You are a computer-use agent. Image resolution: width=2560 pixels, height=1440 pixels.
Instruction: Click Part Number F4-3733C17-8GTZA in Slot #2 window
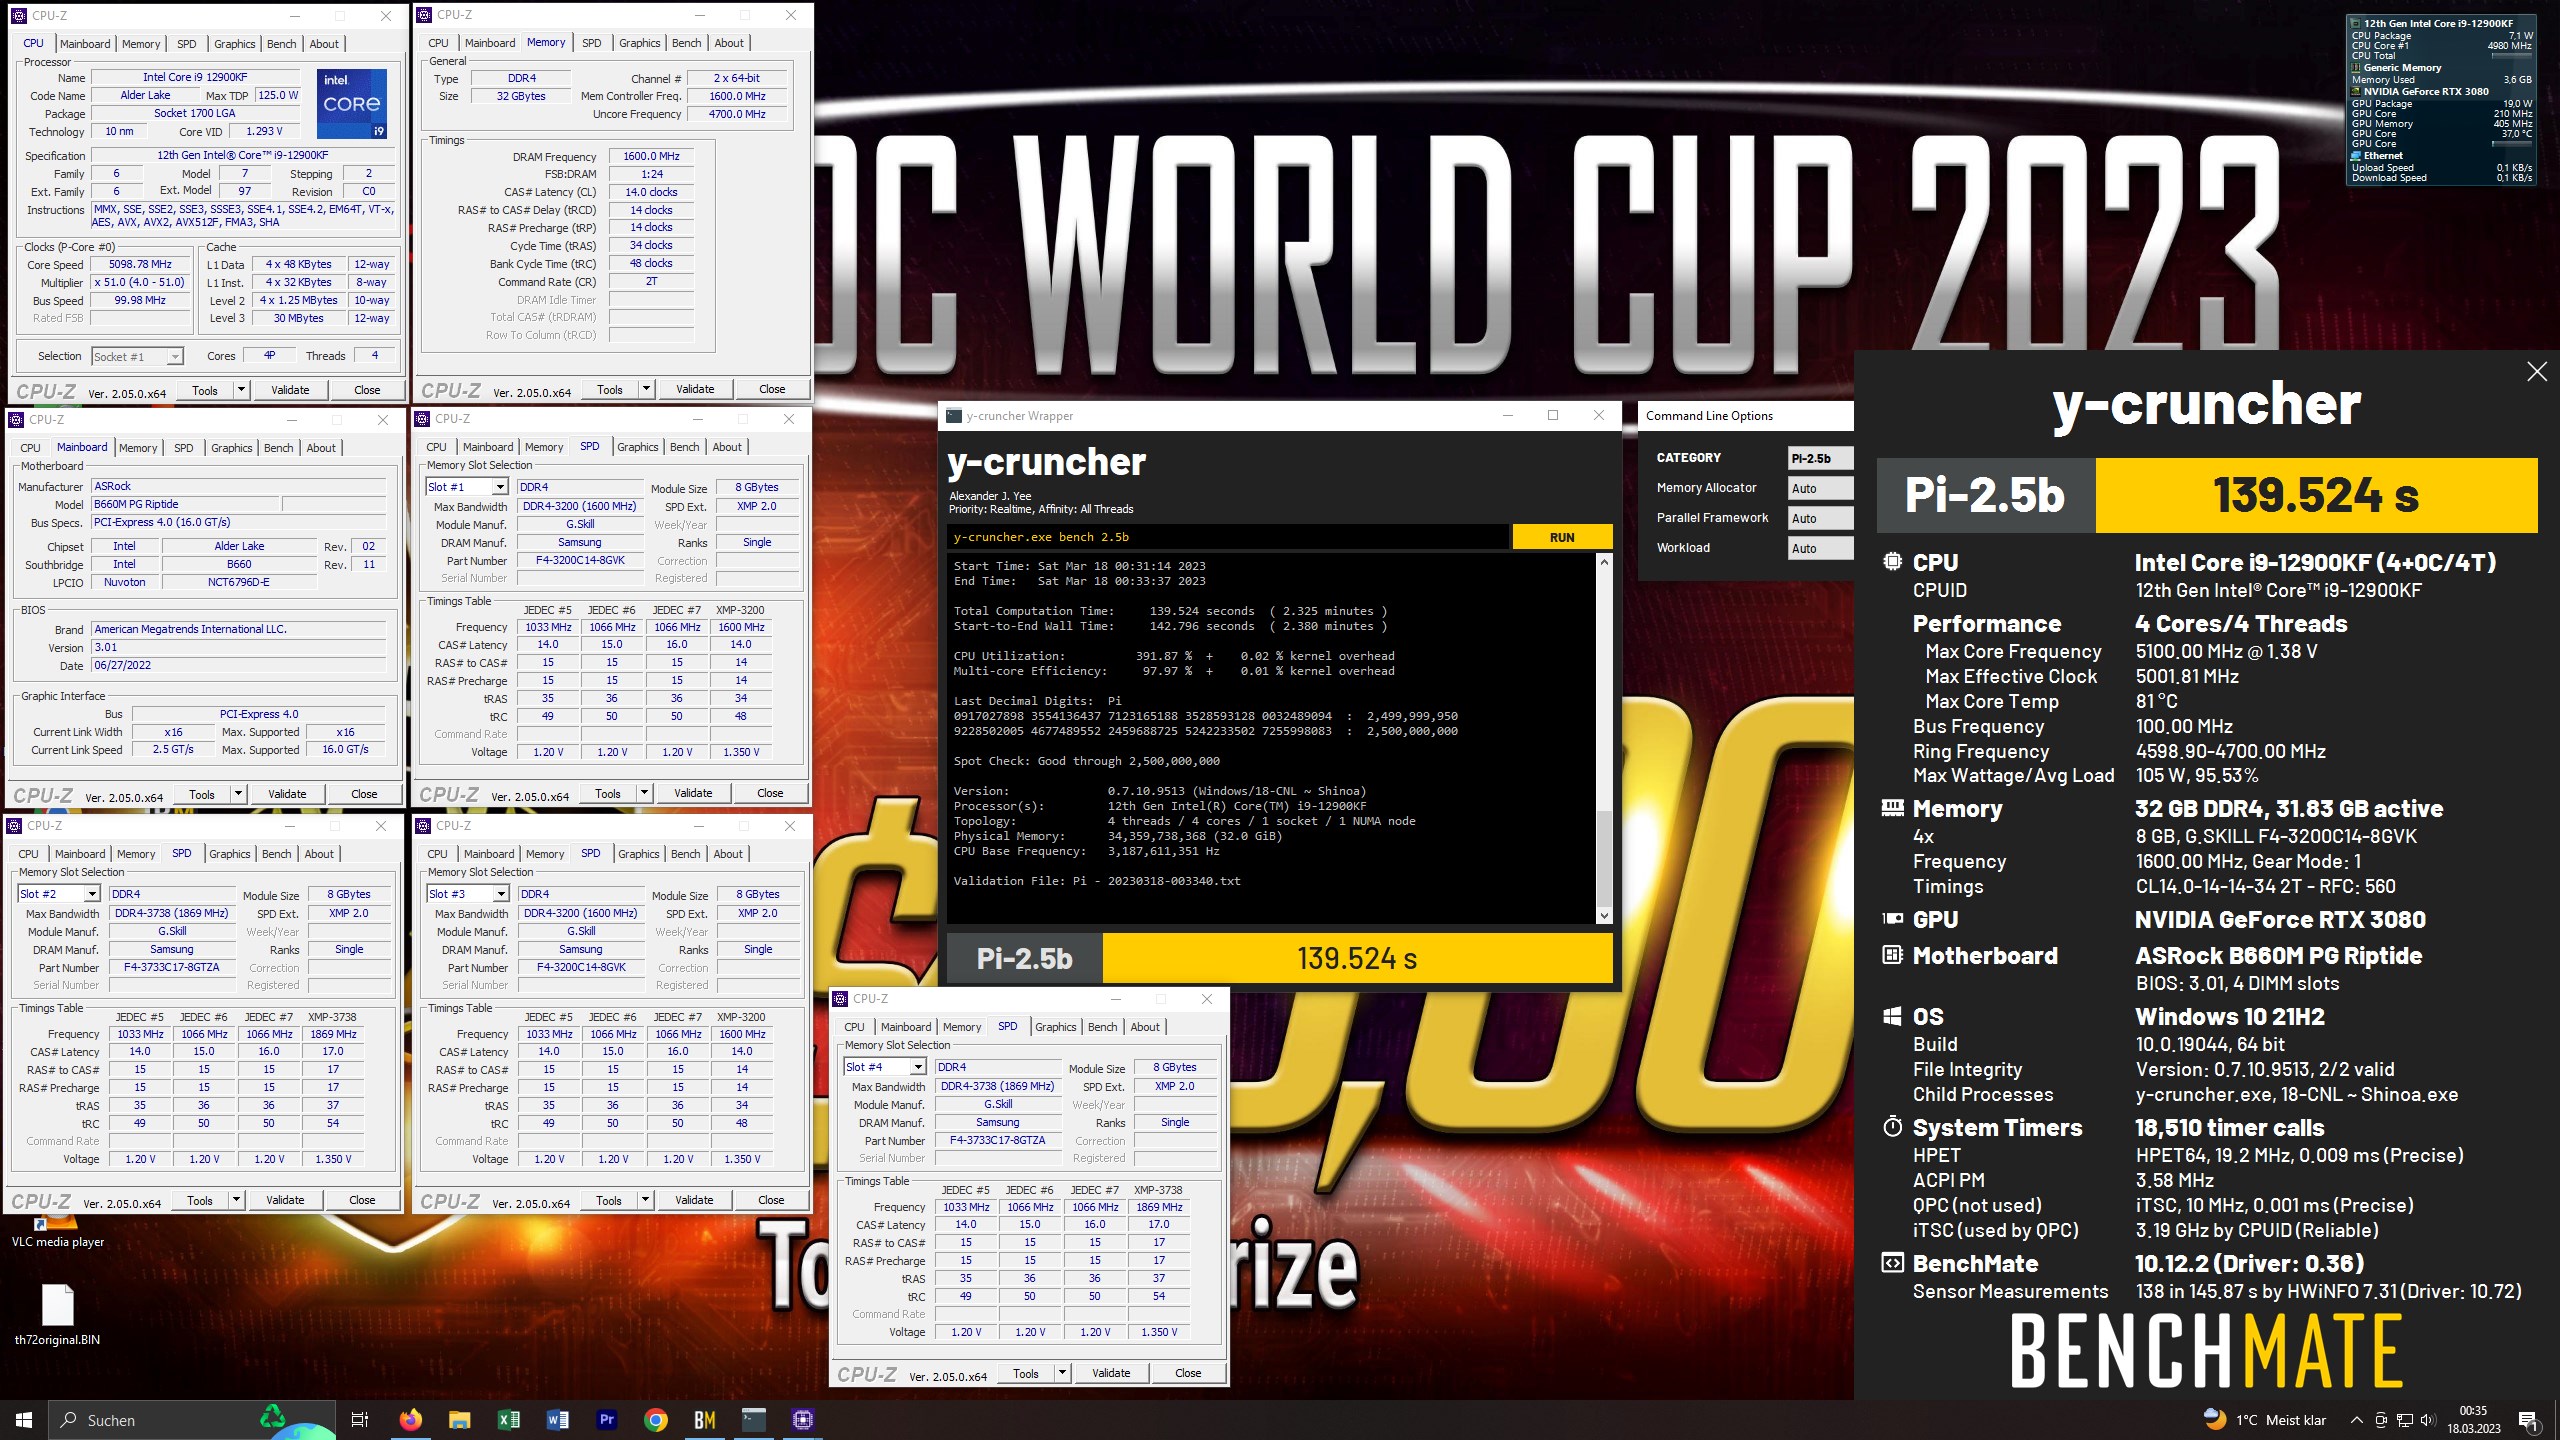pyautogui.click(x=172, y=968)
